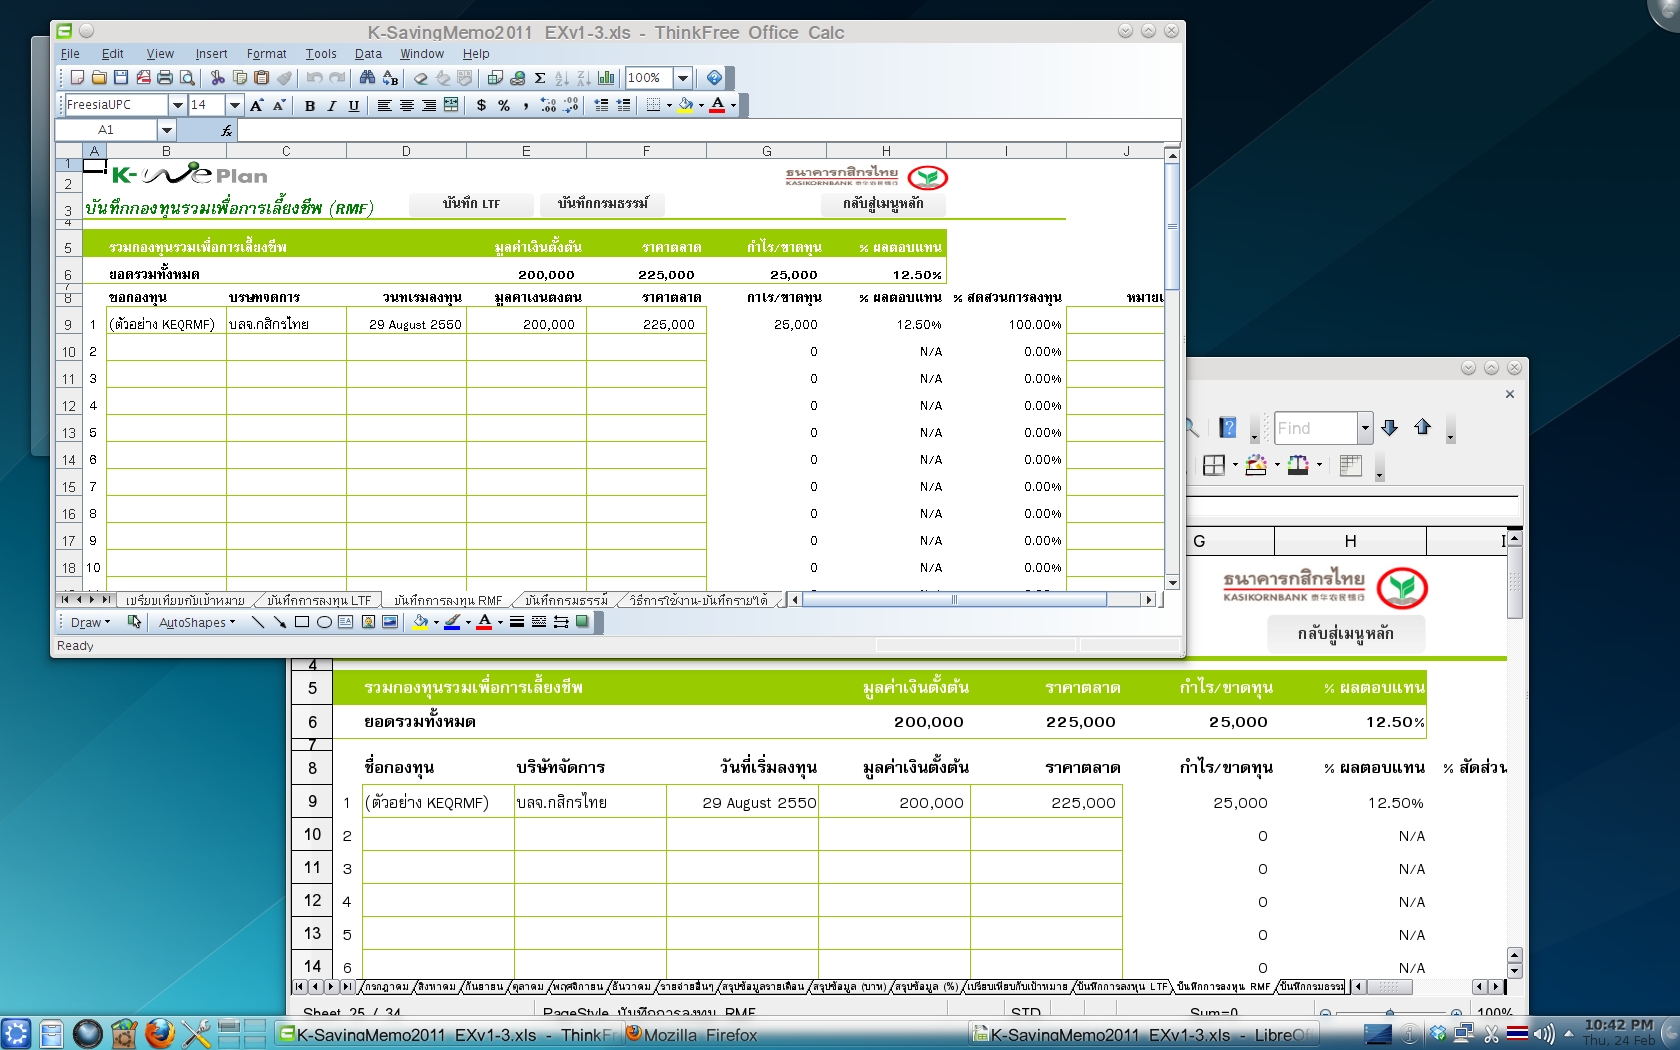Open the Format menu

click(x=266, y=54)
